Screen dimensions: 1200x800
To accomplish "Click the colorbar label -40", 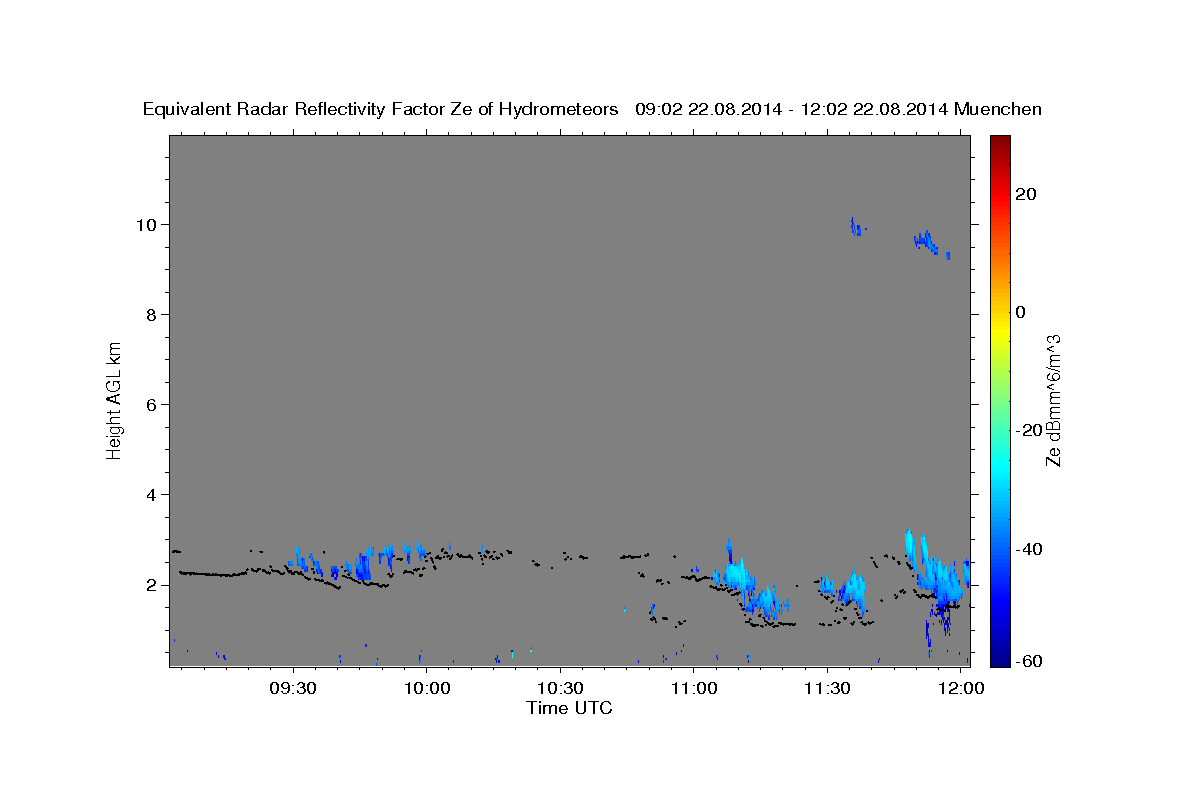I will 1029,548.
